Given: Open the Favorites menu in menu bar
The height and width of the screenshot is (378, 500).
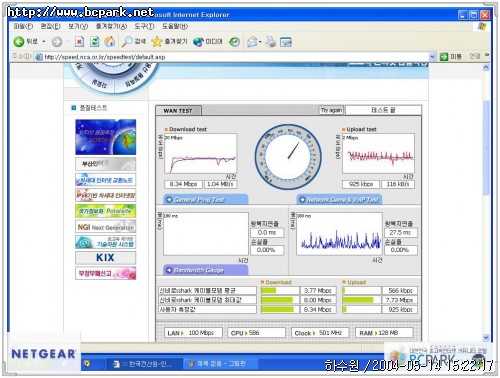Looking at the screenshot, I should (x=111, y=26).
